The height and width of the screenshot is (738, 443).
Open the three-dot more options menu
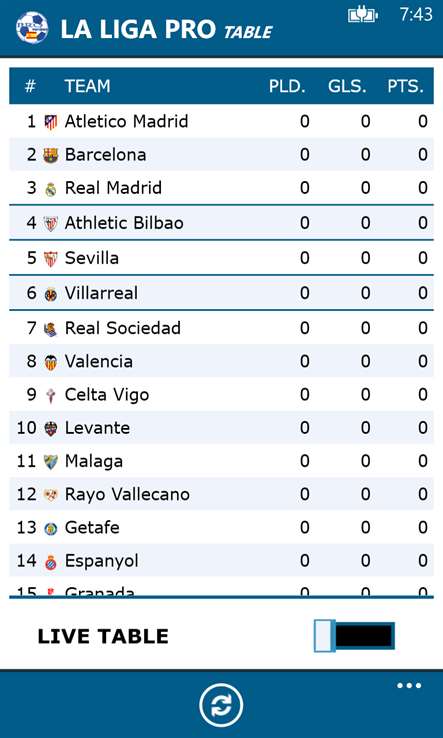click(409, 686)
